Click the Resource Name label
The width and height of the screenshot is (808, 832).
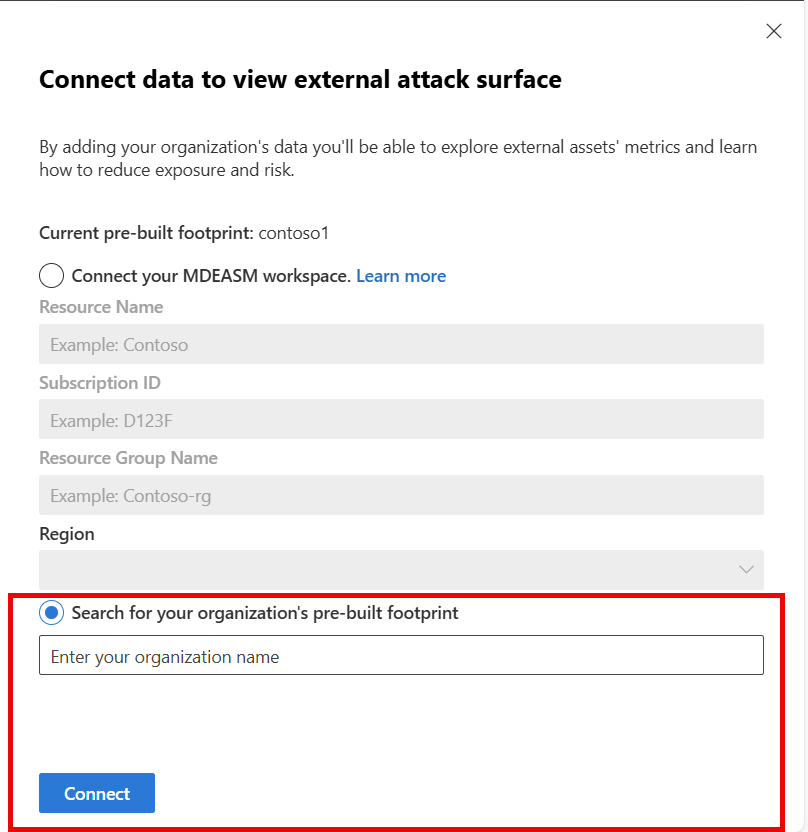coord(101,307)
